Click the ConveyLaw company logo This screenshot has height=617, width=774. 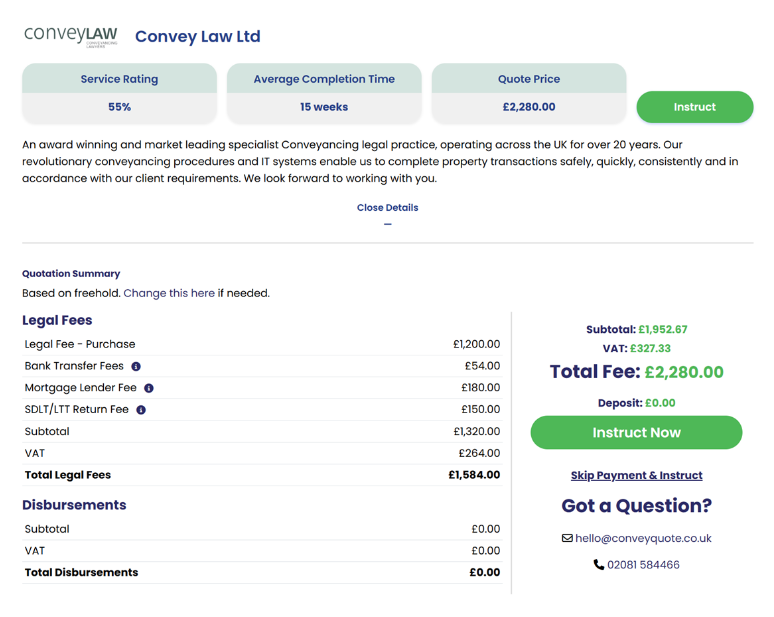tap(71, 36)
